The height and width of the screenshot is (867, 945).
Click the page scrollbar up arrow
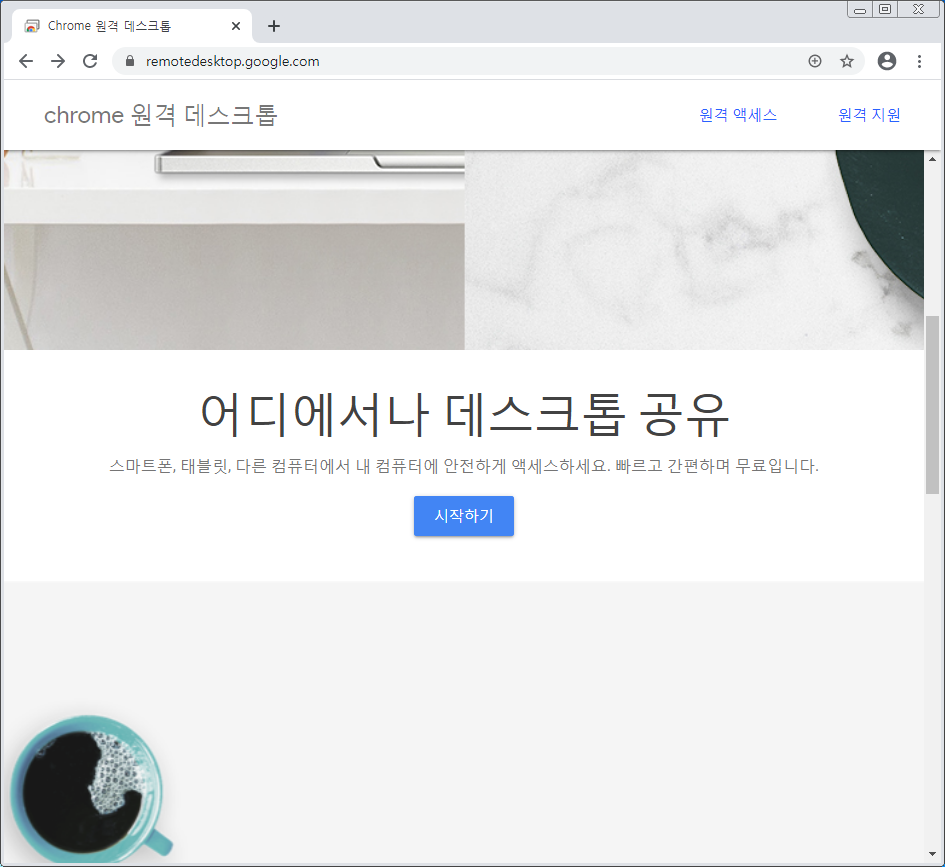pyautogui.click(x=932, y=159)
